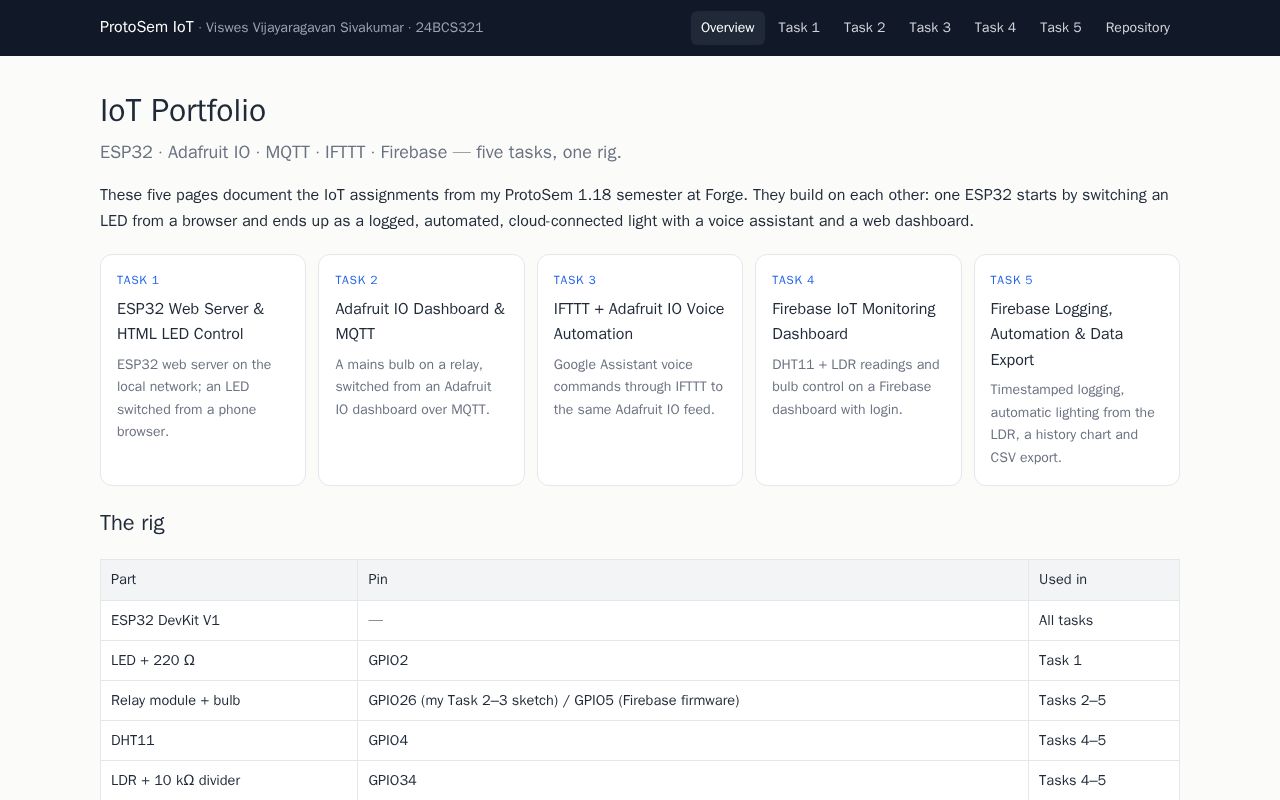Click the IoT Portfolio page heading
This screenshot has height=800, width=1280.
pyautogui.click(x=183, y=111)
